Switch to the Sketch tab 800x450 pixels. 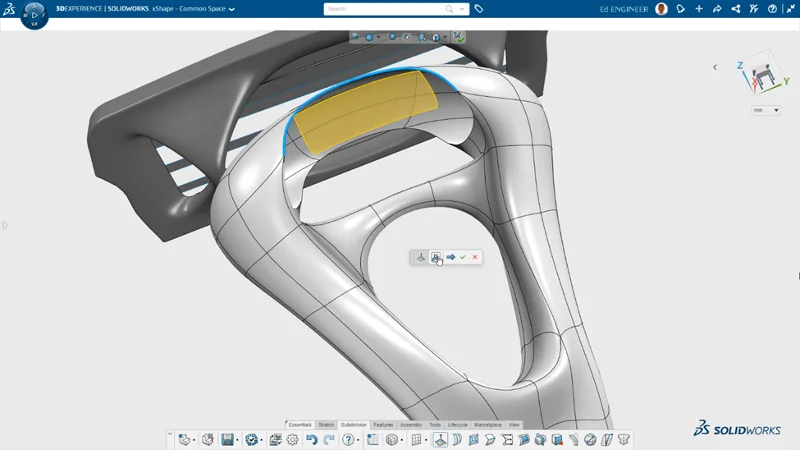coord(326,425)
